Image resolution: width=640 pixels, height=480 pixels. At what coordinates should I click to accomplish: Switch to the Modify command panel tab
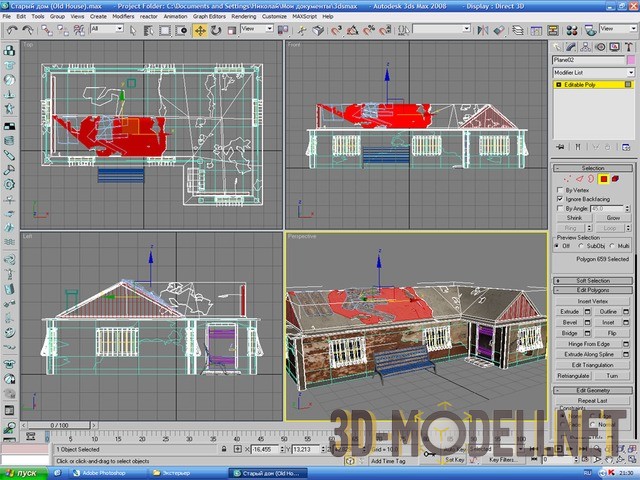click(x=571, y=45)
